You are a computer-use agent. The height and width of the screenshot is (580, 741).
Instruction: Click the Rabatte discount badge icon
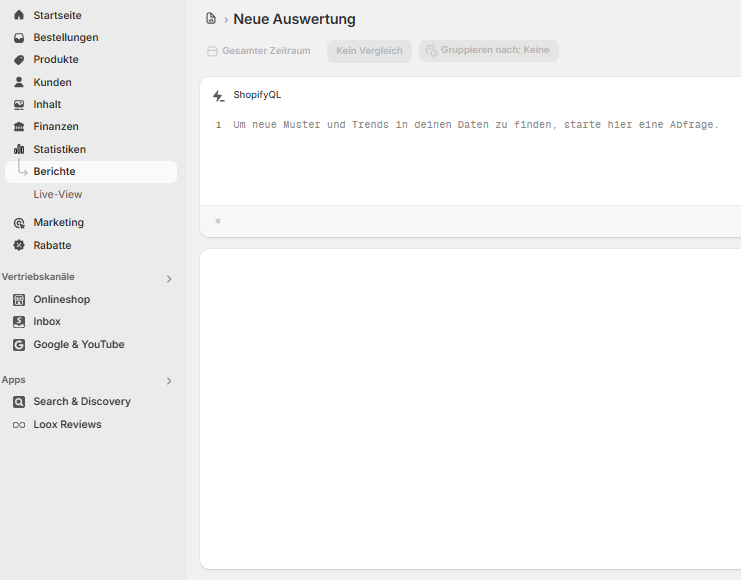19,245
